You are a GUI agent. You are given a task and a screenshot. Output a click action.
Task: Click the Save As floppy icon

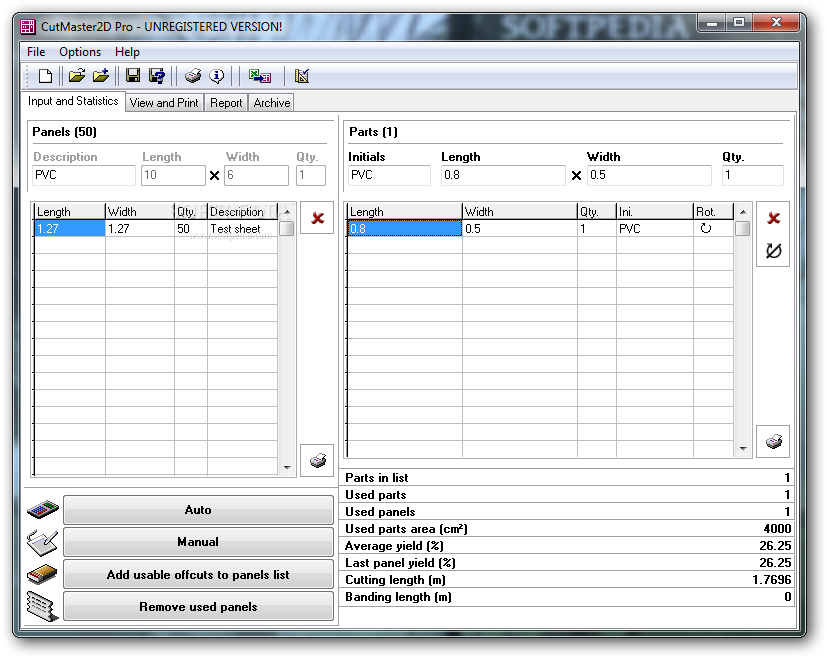(157, 76)
